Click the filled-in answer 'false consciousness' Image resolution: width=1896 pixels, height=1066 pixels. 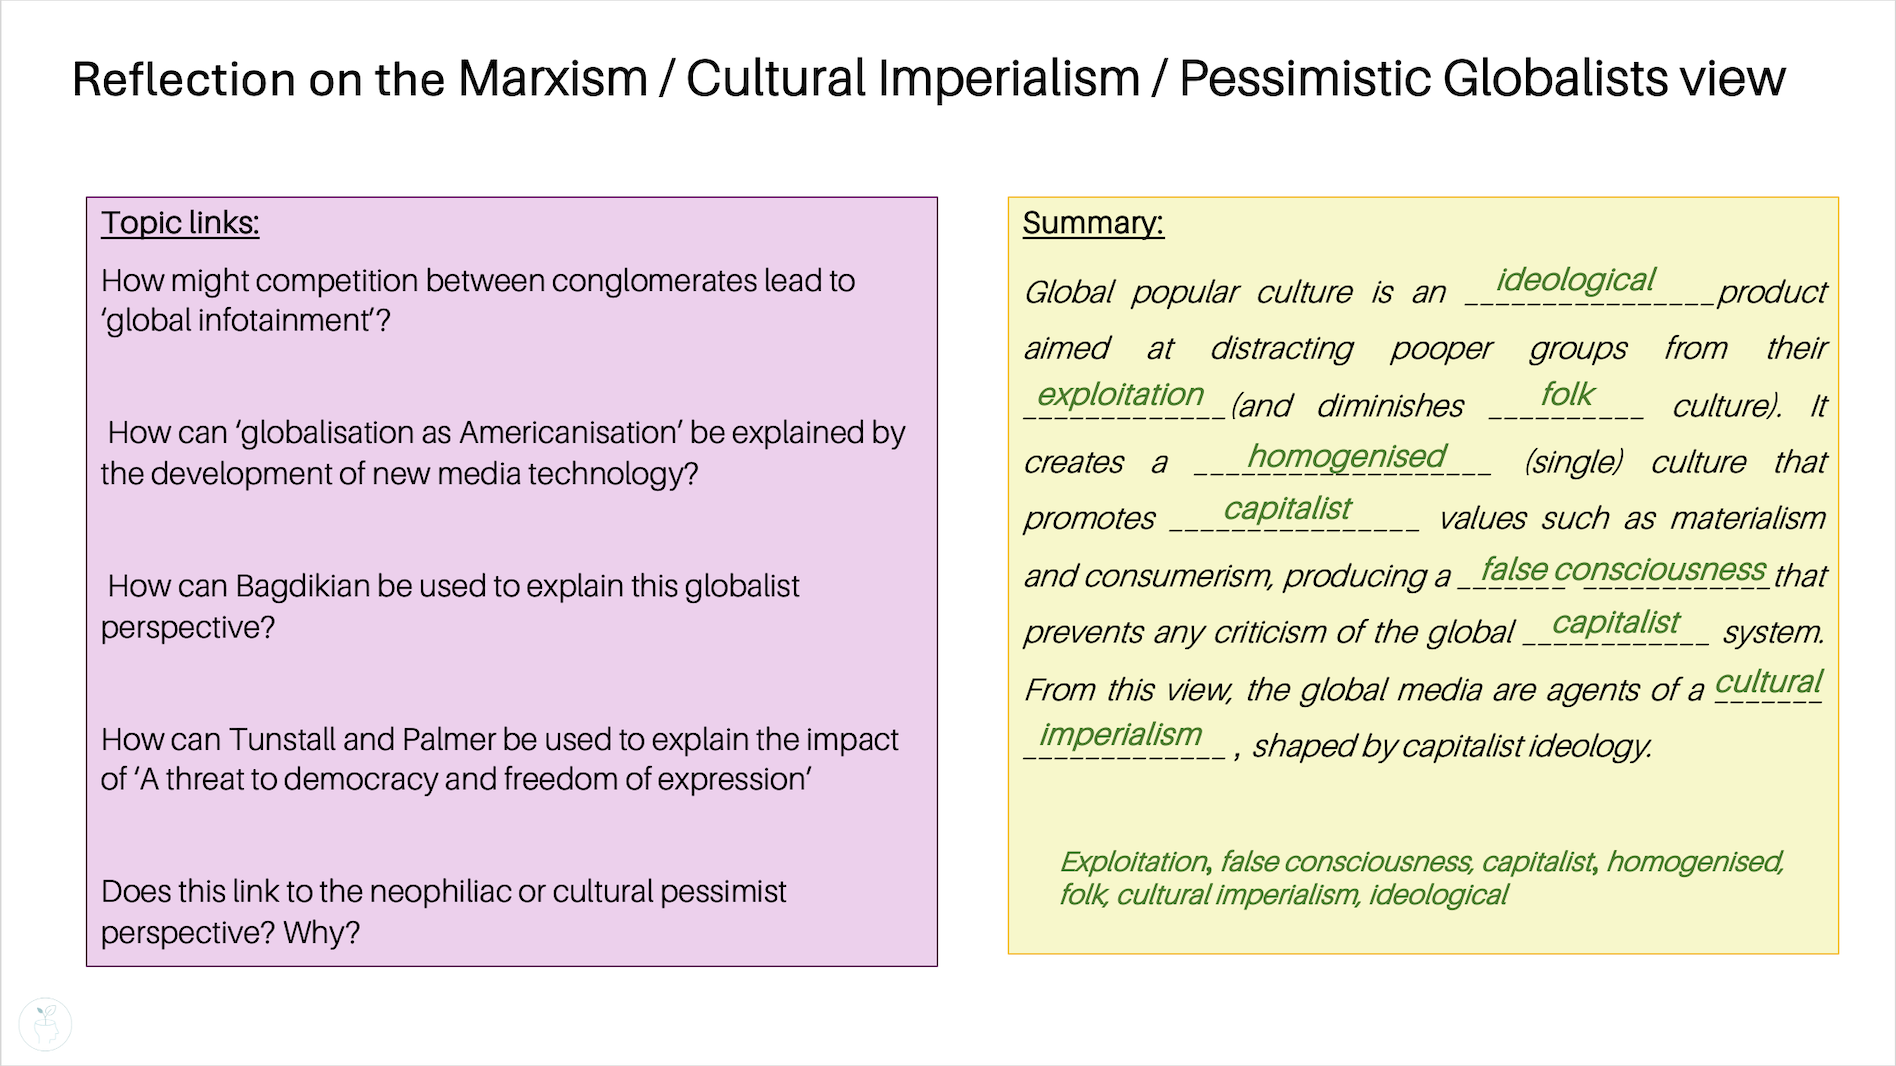[1623, 569]
